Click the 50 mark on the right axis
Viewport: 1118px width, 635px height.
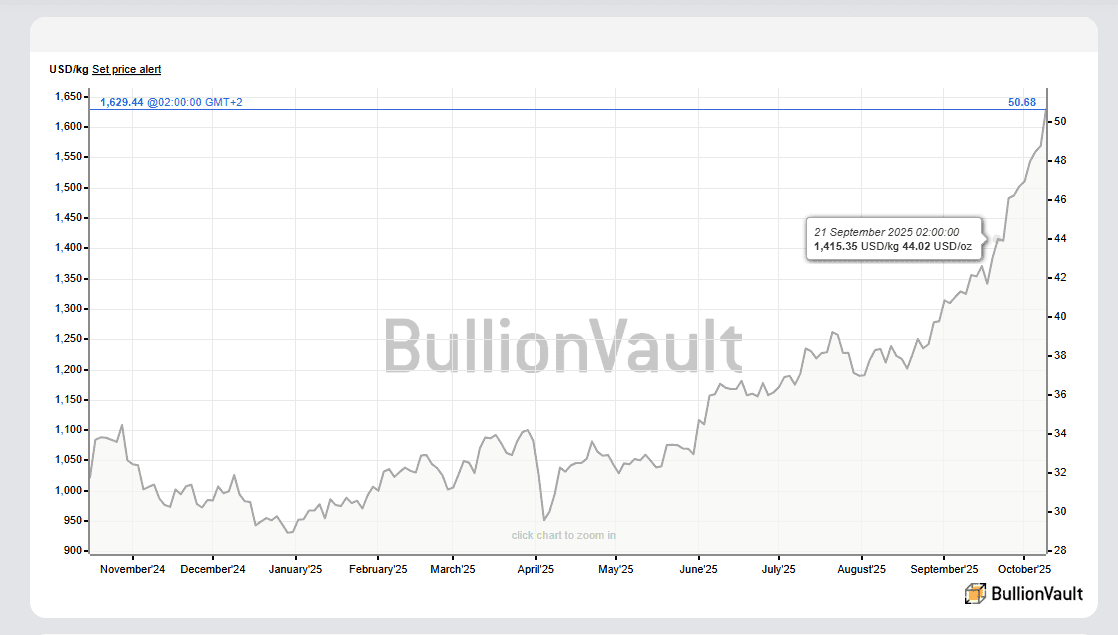pos(1060,122)
